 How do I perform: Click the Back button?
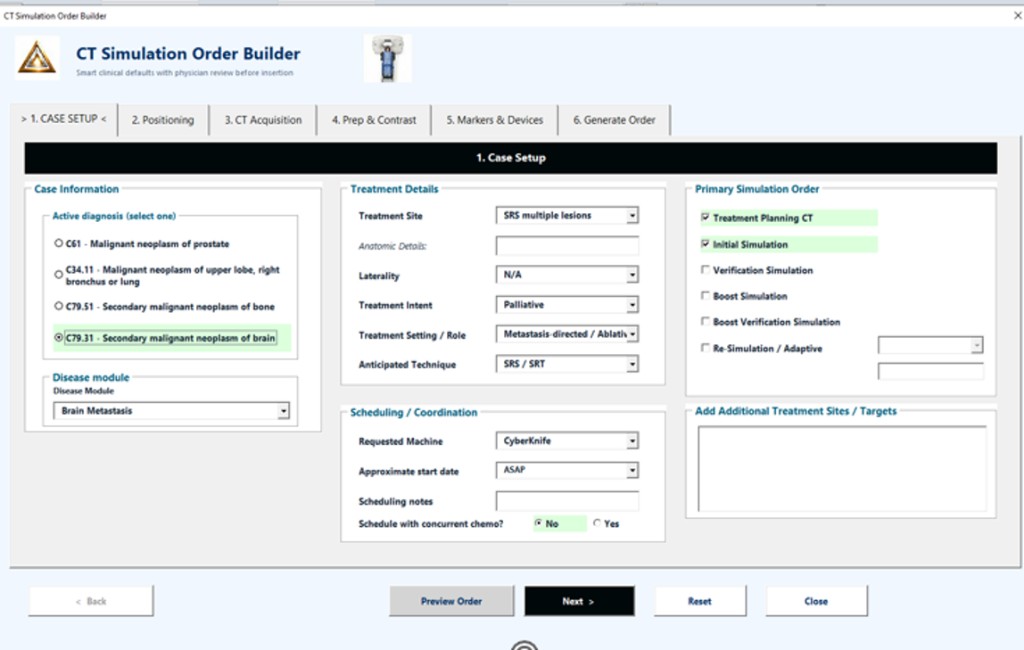(91, 601)
